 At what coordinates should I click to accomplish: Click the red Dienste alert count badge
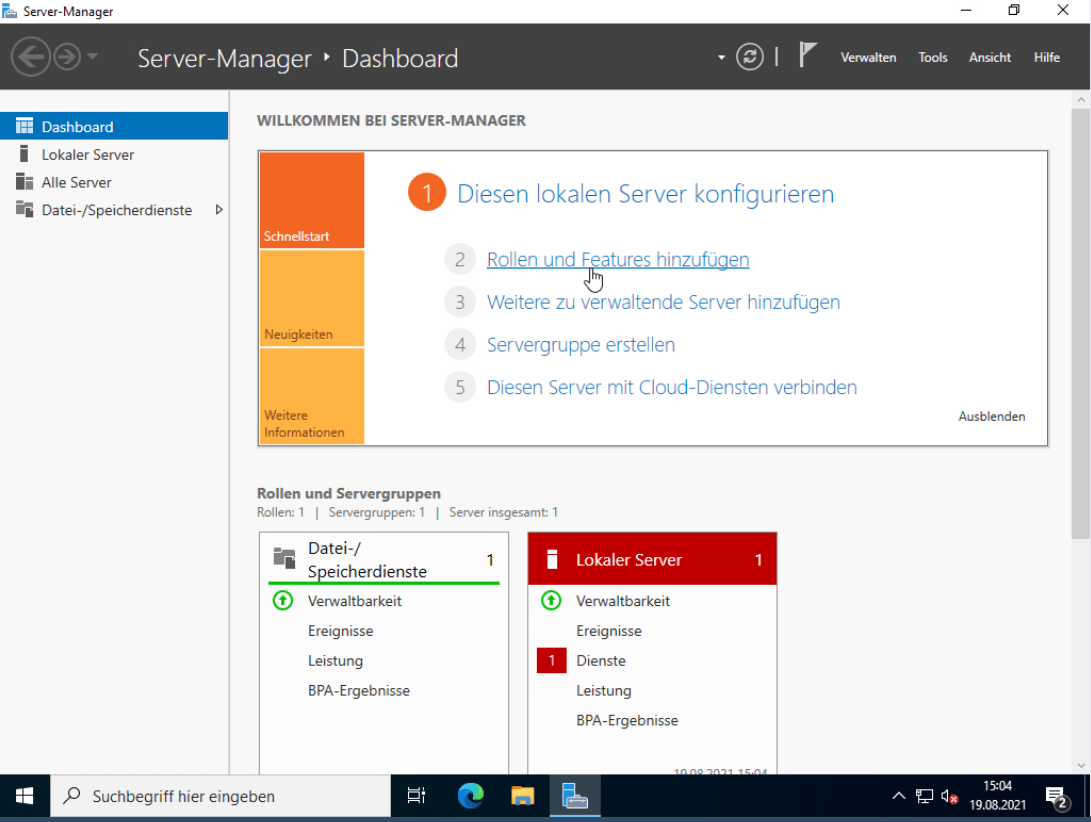pos(551,661)
